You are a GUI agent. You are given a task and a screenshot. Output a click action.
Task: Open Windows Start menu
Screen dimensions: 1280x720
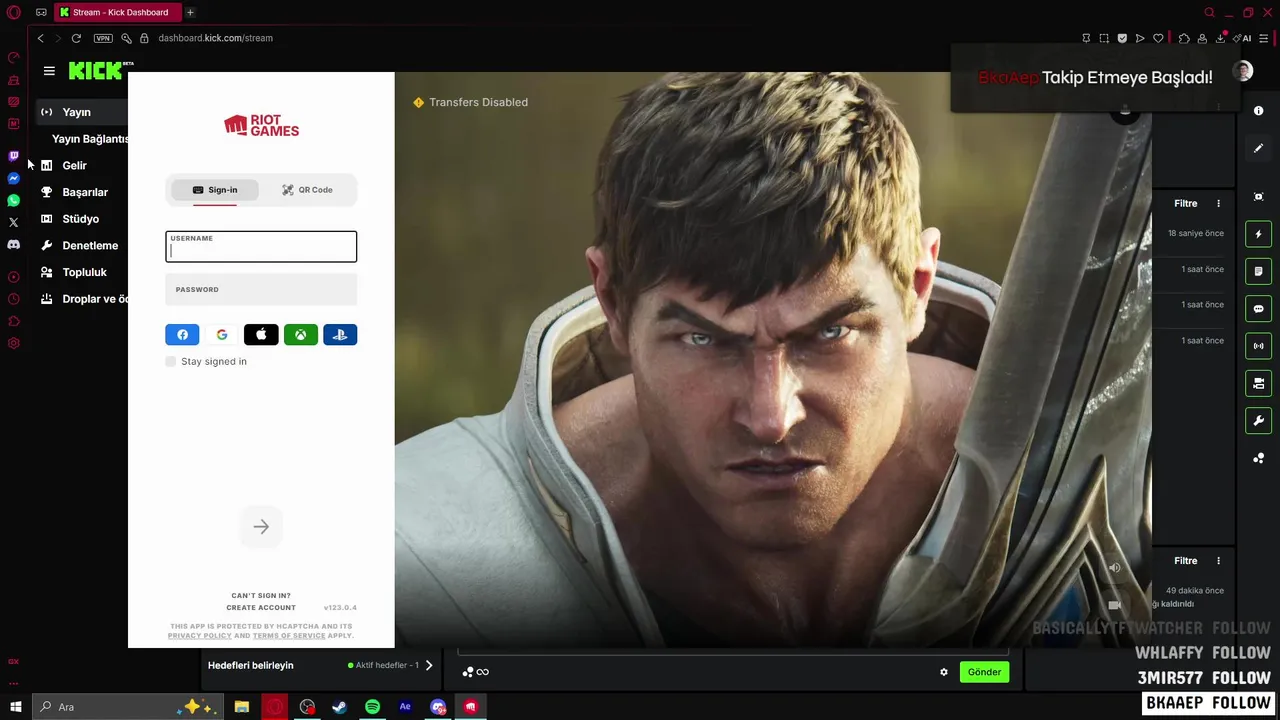click(16, 707)
